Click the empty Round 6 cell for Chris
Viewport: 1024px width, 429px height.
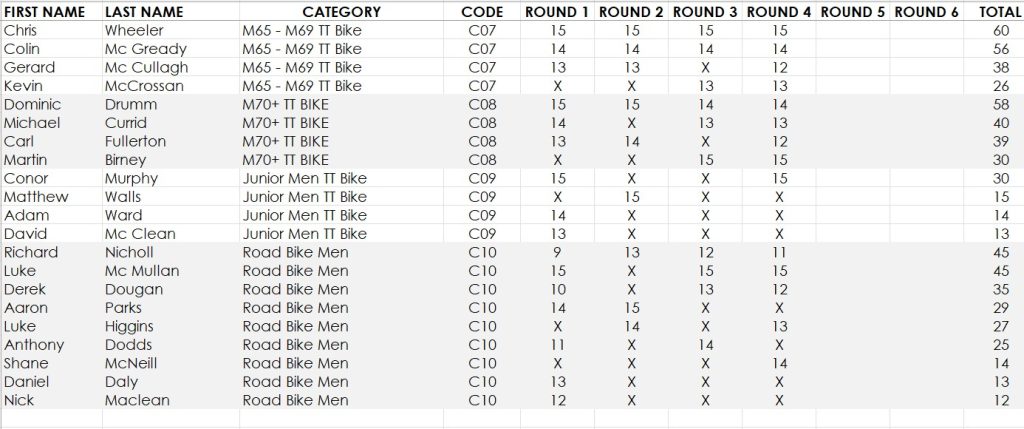point(926,31)
